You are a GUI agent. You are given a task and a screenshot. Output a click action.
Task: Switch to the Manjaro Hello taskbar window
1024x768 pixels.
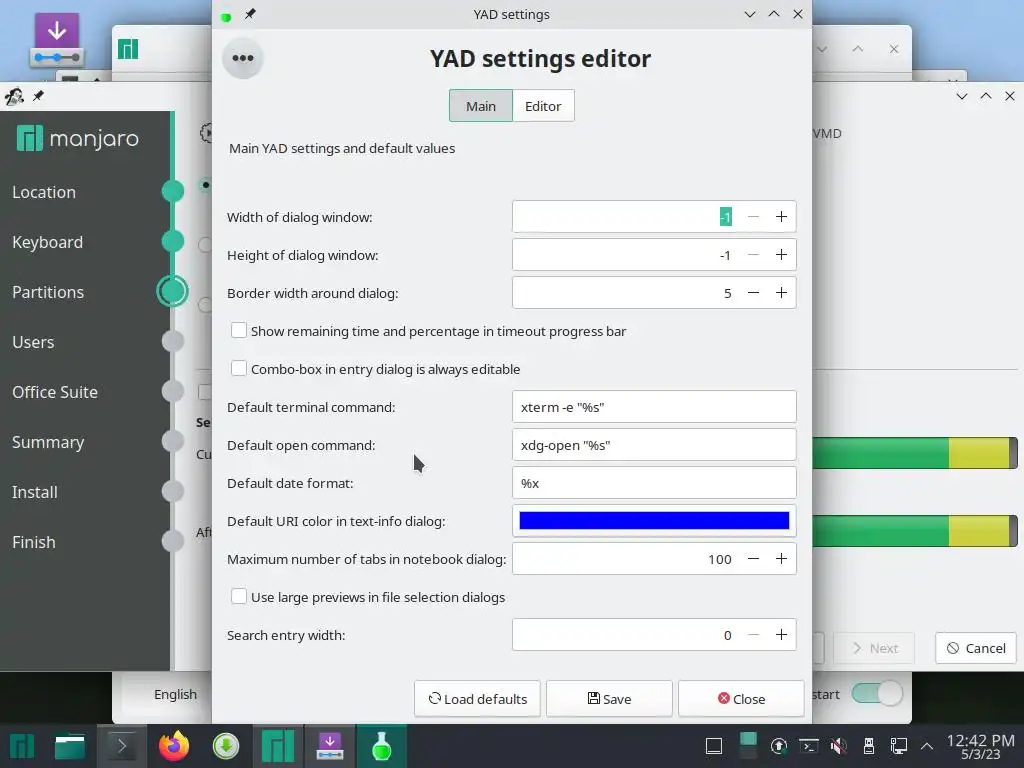point(278,746)
